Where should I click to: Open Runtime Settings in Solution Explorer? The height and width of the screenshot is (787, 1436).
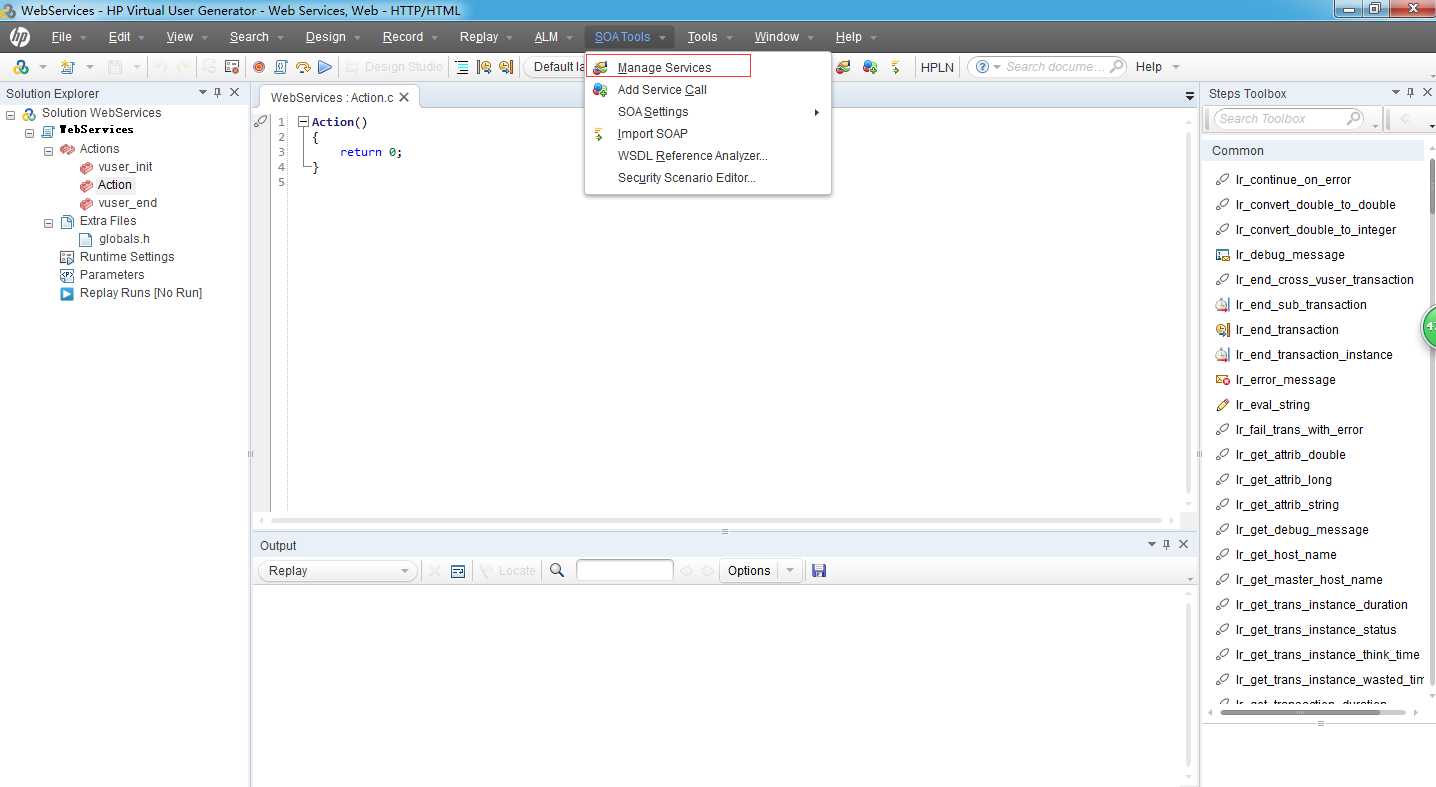(127, 257)
